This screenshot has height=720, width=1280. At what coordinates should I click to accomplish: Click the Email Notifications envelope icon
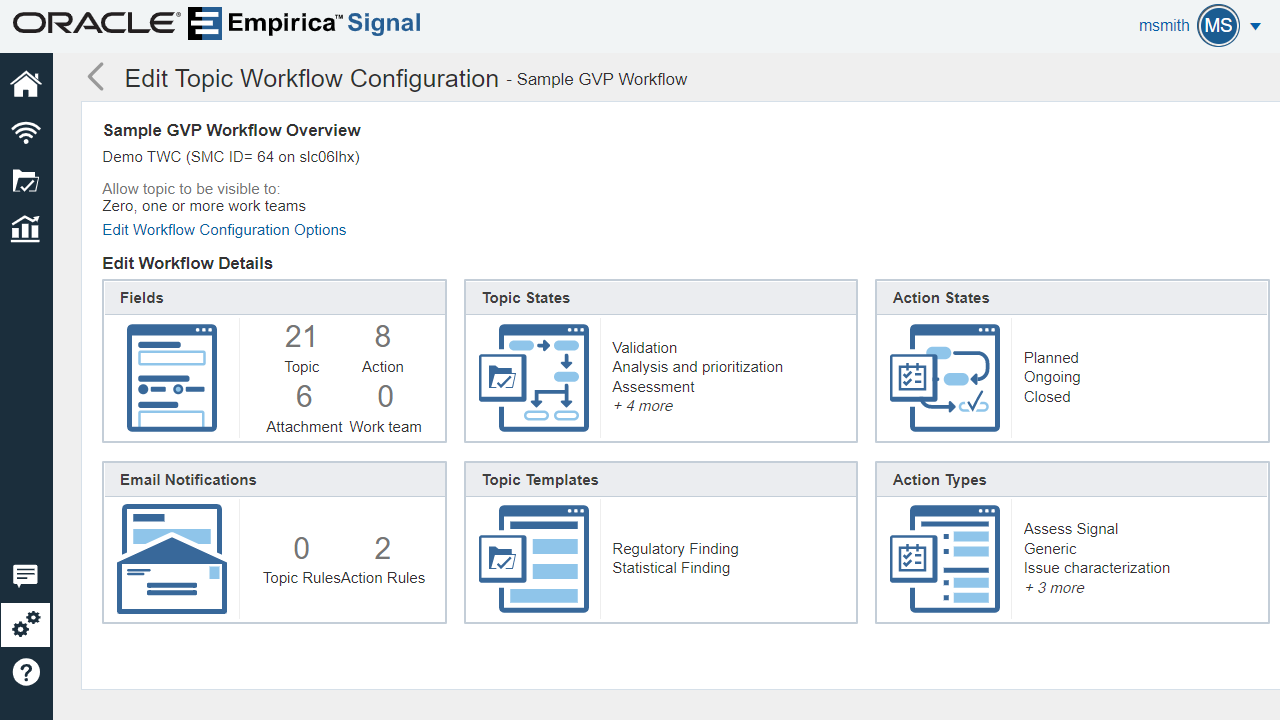coord(172,559)
